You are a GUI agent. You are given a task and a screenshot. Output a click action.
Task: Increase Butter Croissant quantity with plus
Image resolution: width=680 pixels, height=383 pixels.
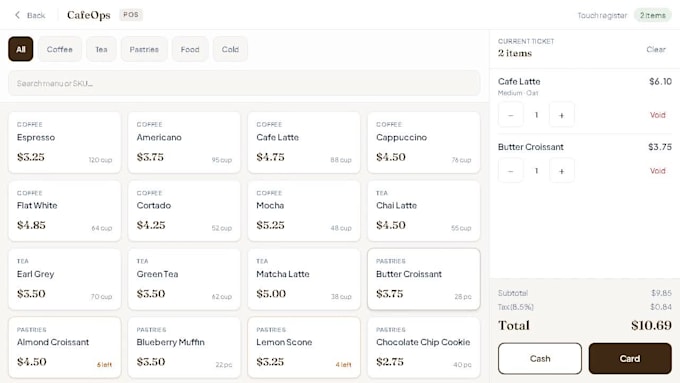561,171
